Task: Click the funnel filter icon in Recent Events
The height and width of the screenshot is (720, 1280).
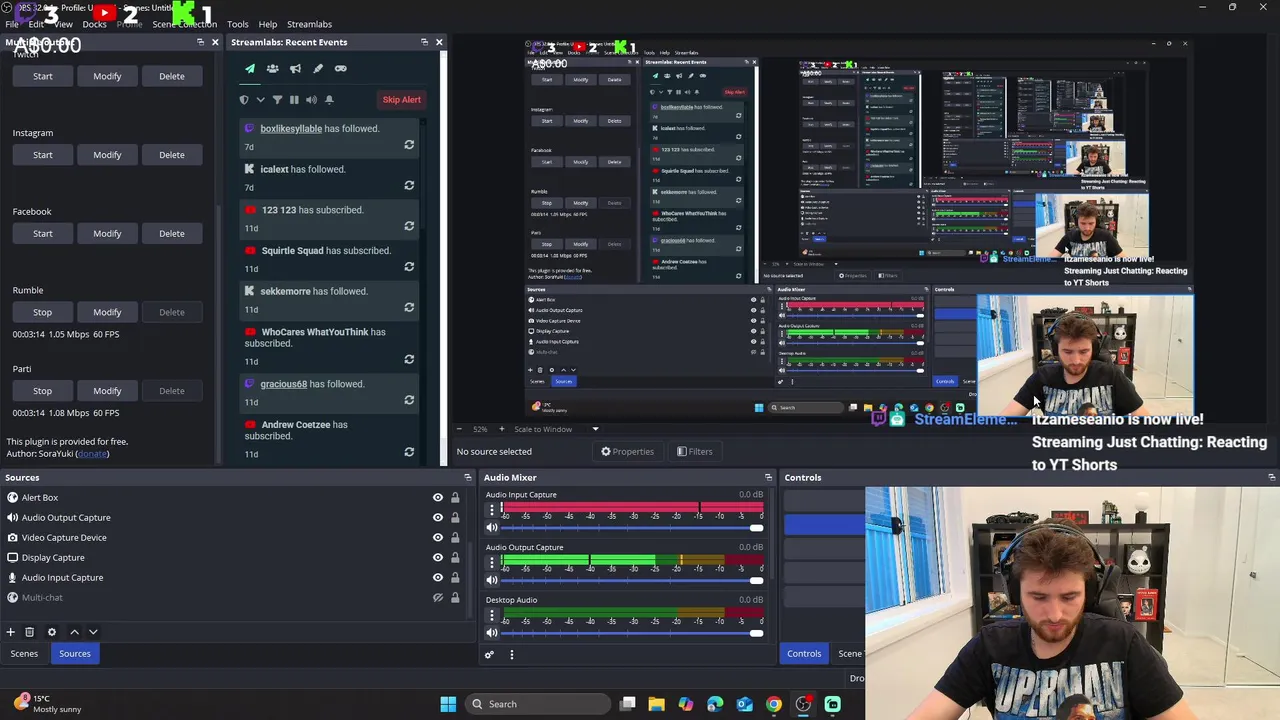Action: point(277,100)
